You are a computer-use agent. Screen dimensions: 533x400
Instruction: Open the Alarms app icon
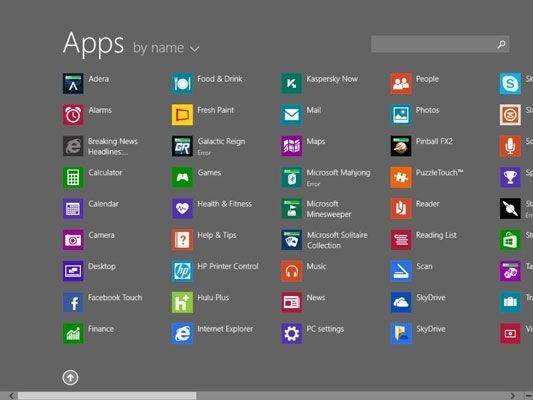point(73,115)
